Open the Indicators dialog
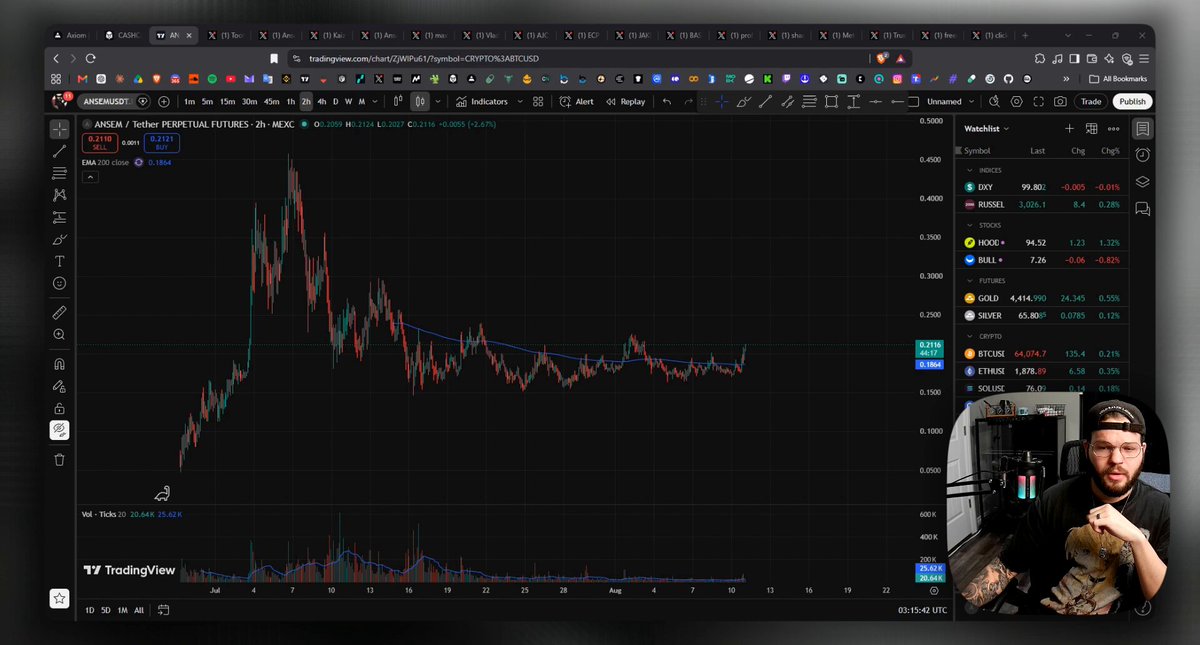The width and height of the screenshot is (1200, 645). 481,101
